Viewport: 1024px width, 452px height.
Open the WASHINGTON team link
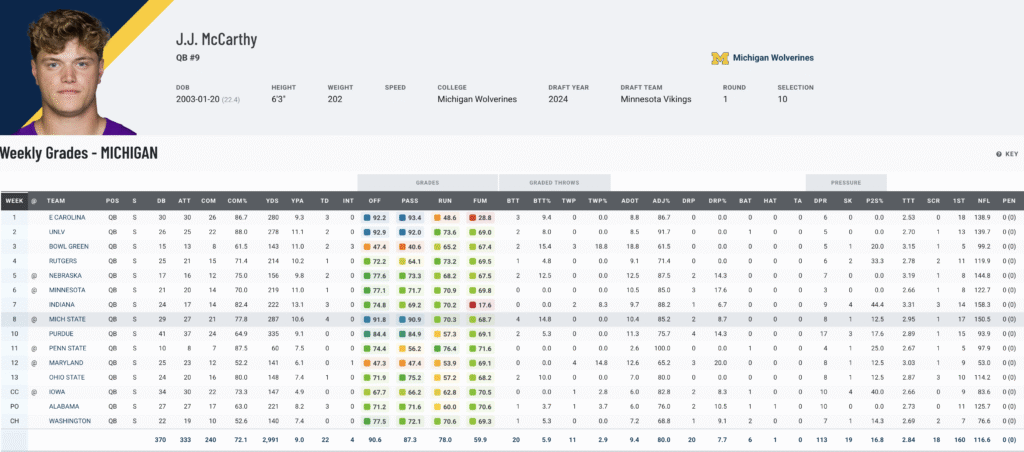[x=69, y=421]
